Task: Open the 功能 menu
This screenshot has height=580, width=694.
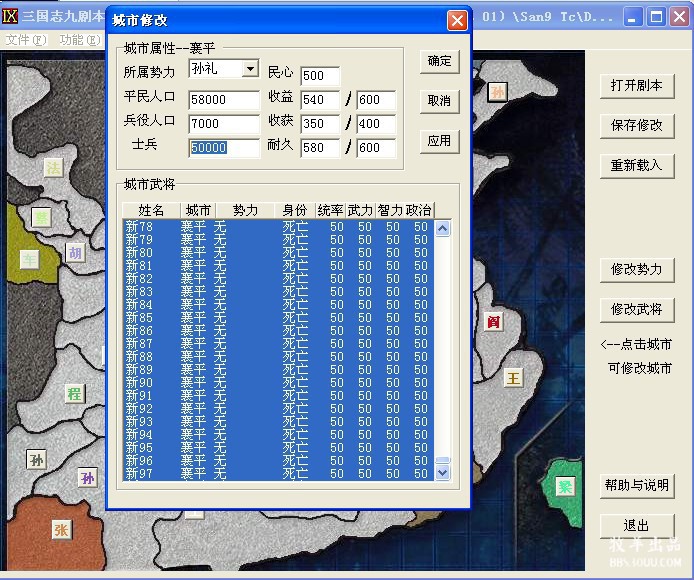Action: (x=80, y=40)
